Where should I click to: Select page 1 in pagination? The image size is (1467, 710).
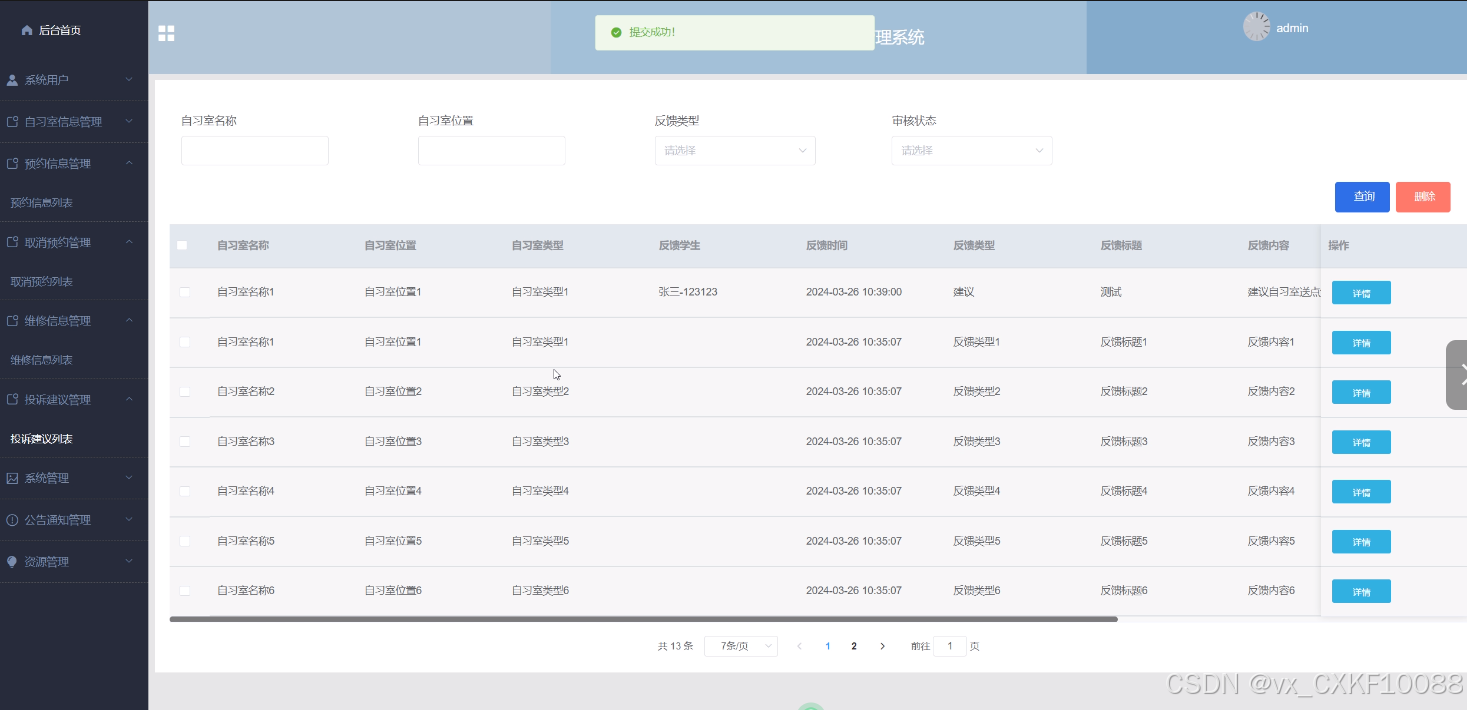point(827,646)
